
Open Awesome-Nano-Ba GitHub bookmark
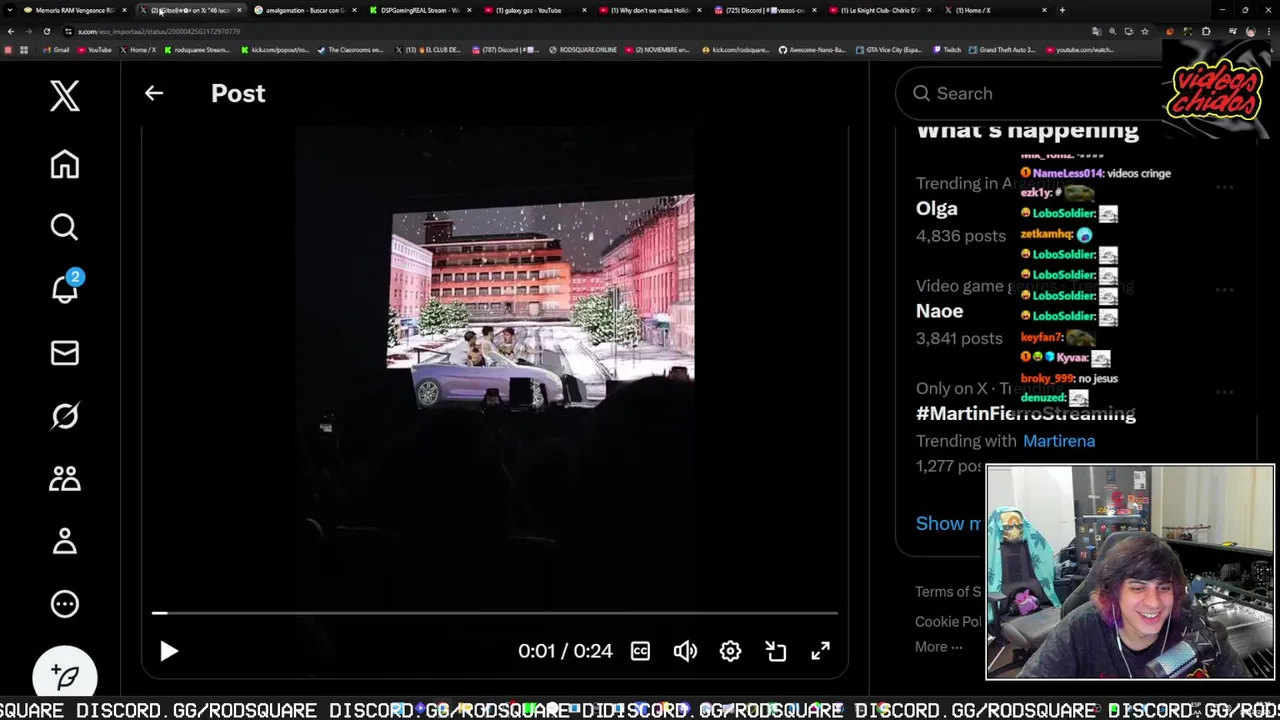tap(812, 50)
